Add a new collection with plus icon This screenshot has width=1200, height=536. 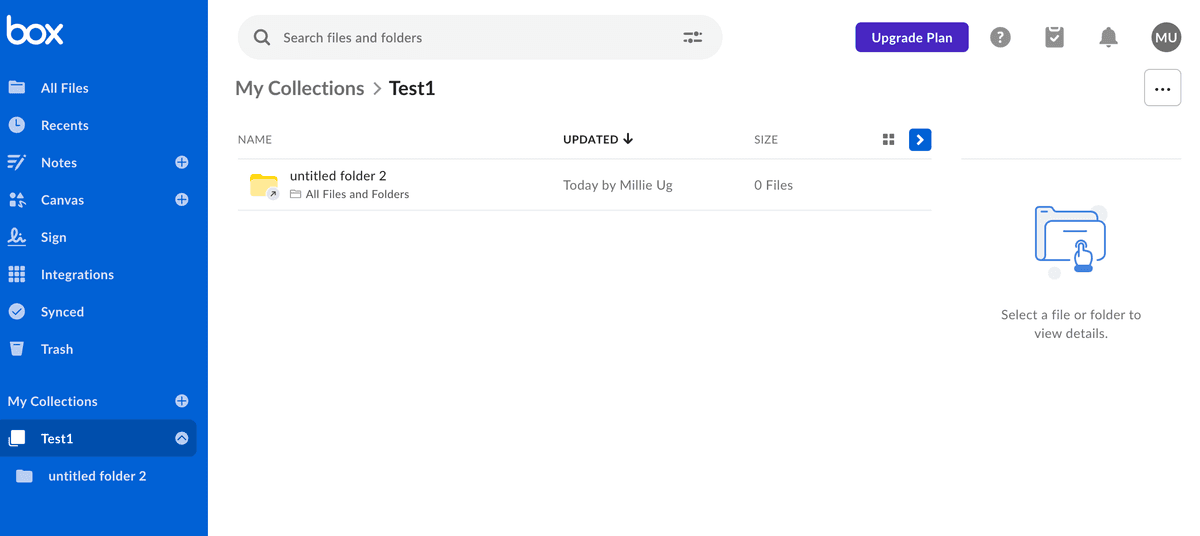[182, 401]
